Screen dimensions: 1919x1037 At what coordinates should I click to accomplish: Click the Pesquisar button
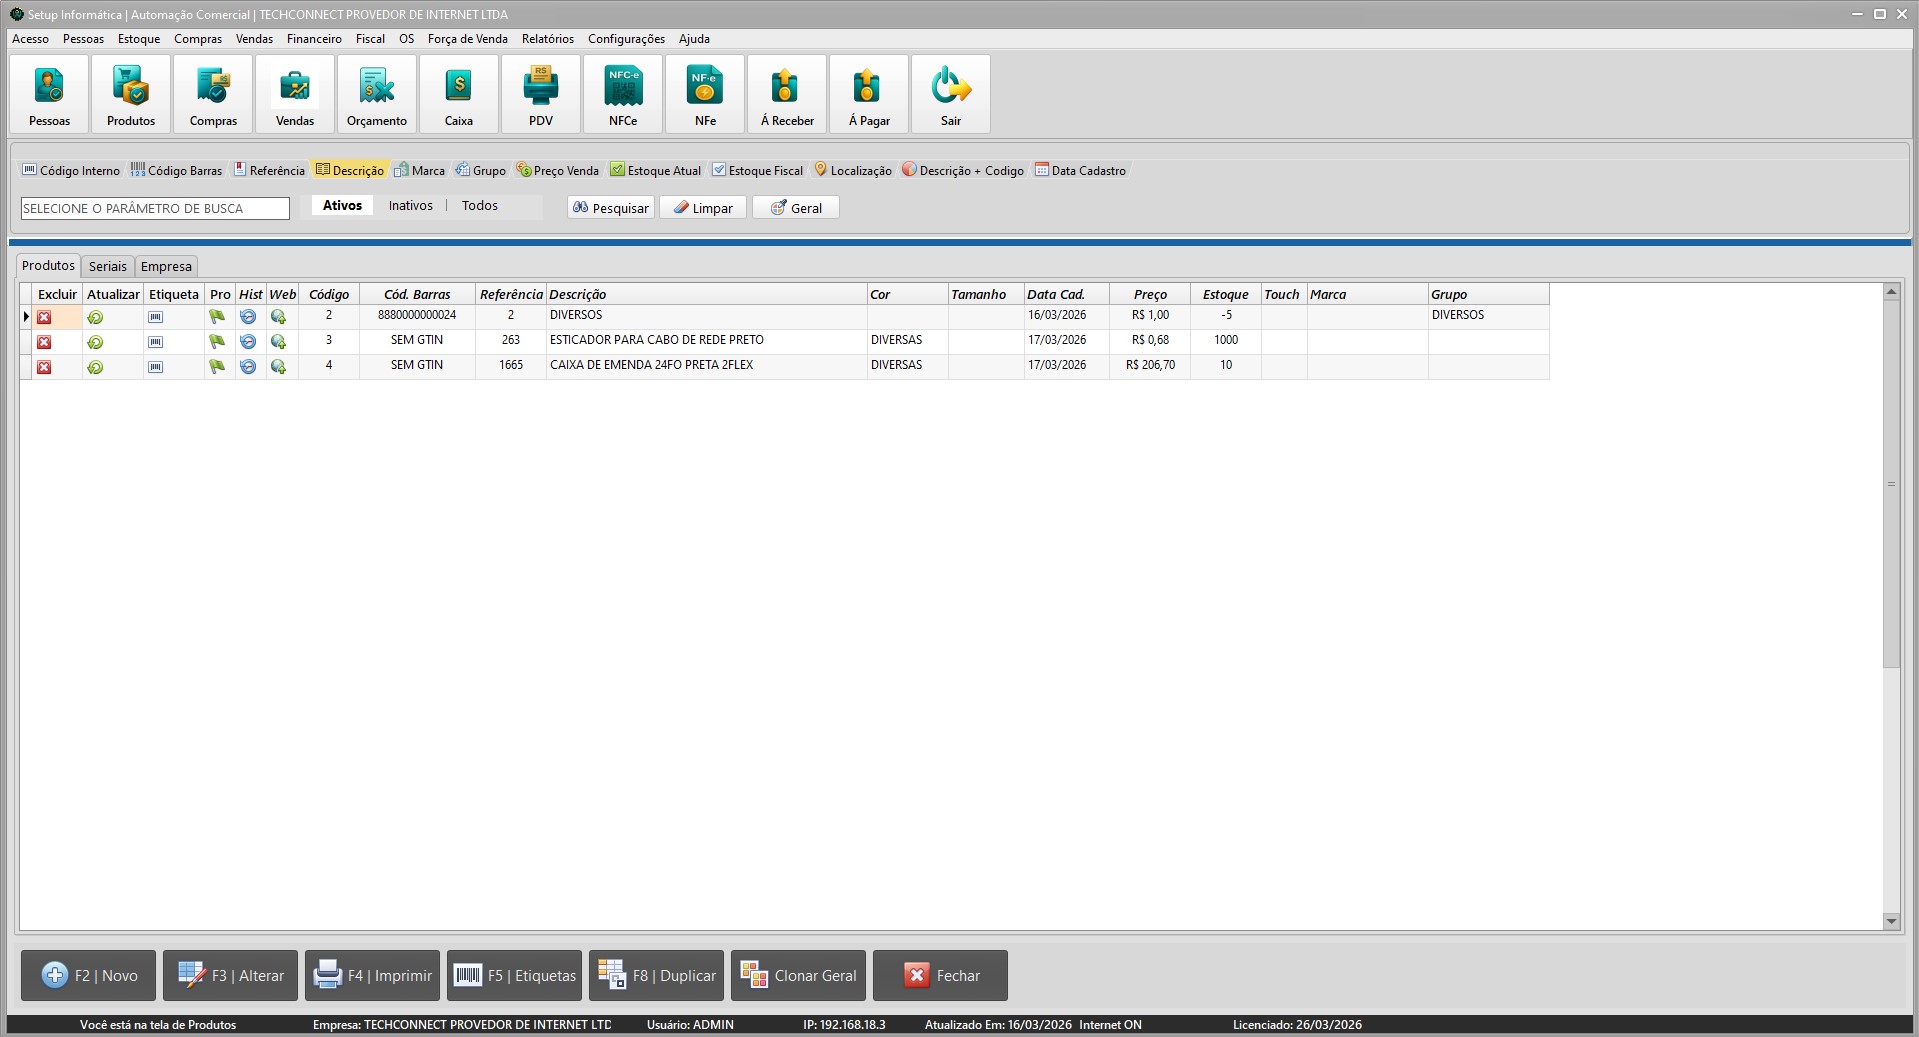click(611, 208)
